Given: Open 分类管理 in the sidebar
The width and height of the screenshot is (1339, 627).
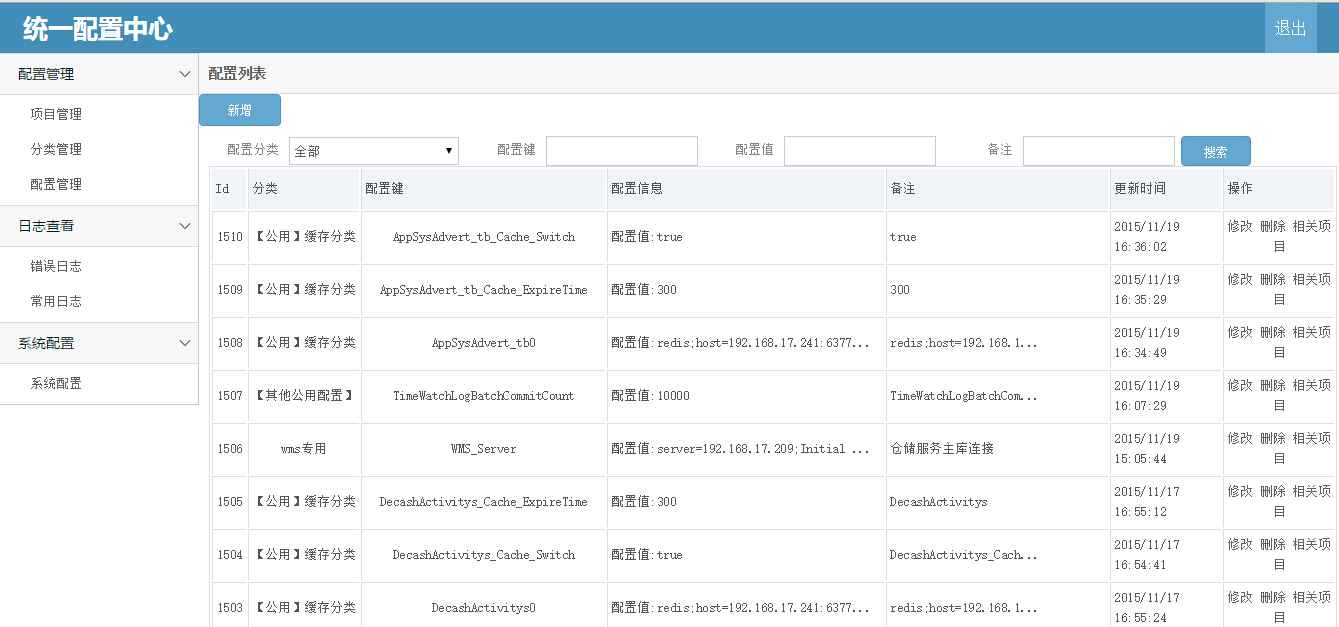Looking at the screenshot, I should click(56, 149).
